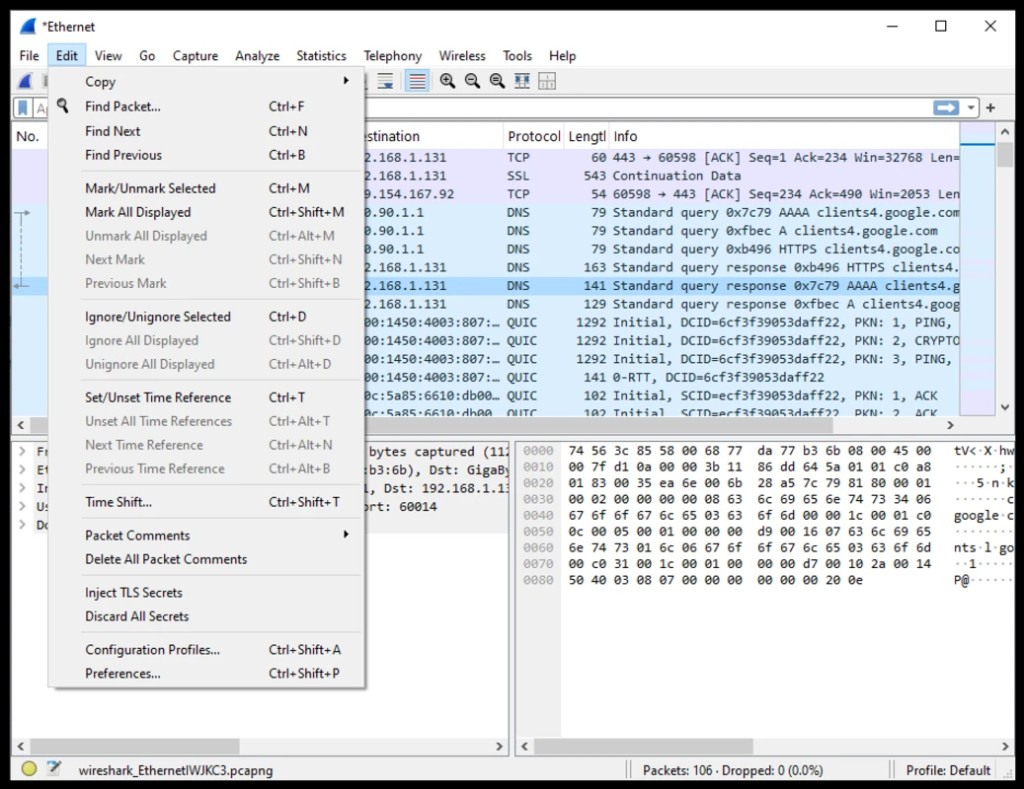Expand the second packet detail tree row (Et)
1024x789 pixels.
(x=22, y=470)
